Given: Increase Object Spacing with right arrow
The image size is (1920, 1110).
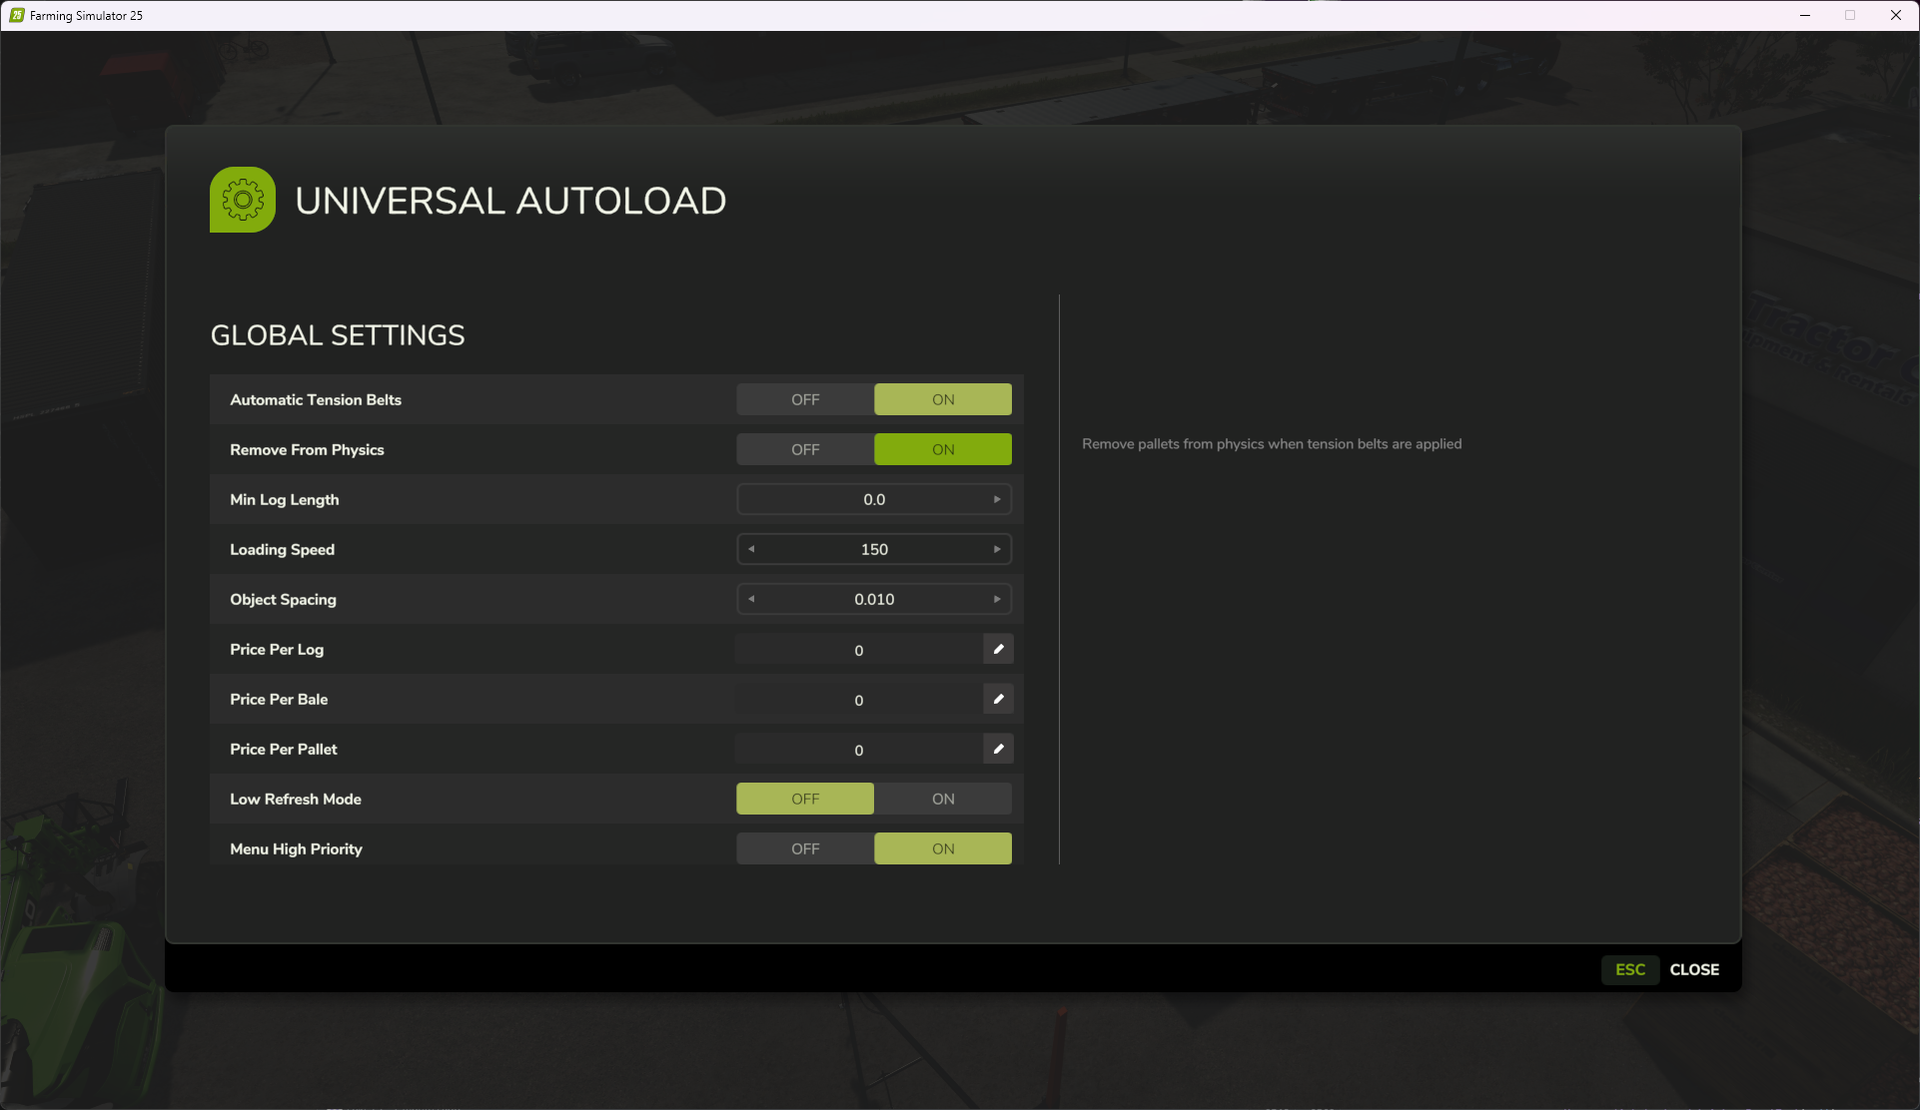Looking at the screenshot, I should click(997, 599).
